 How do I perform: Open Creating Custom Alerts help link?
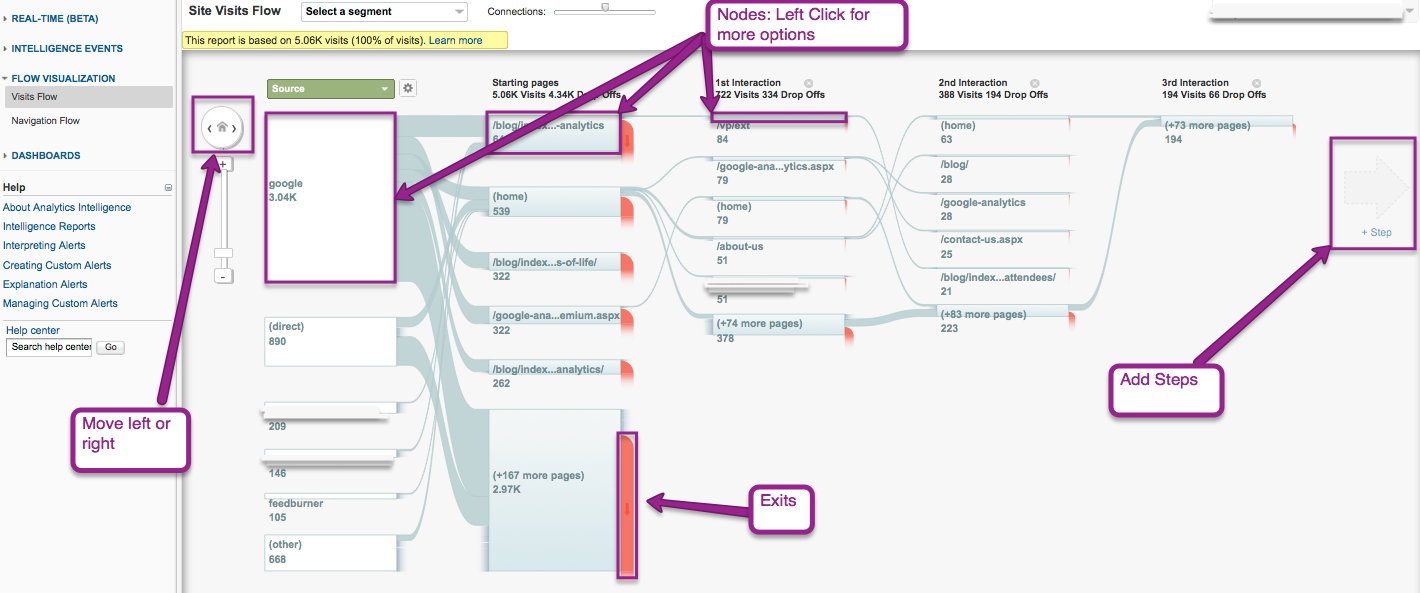tap(57, 266)
